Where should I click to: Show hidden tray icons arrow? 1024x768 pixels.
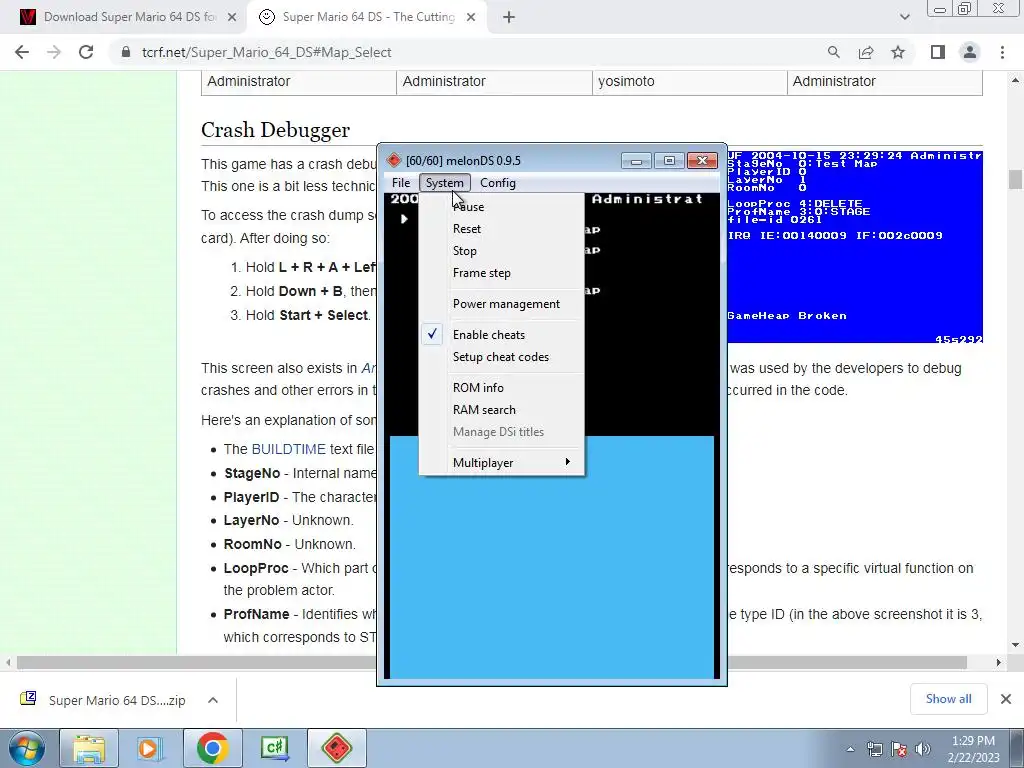[x=850, y=749]
